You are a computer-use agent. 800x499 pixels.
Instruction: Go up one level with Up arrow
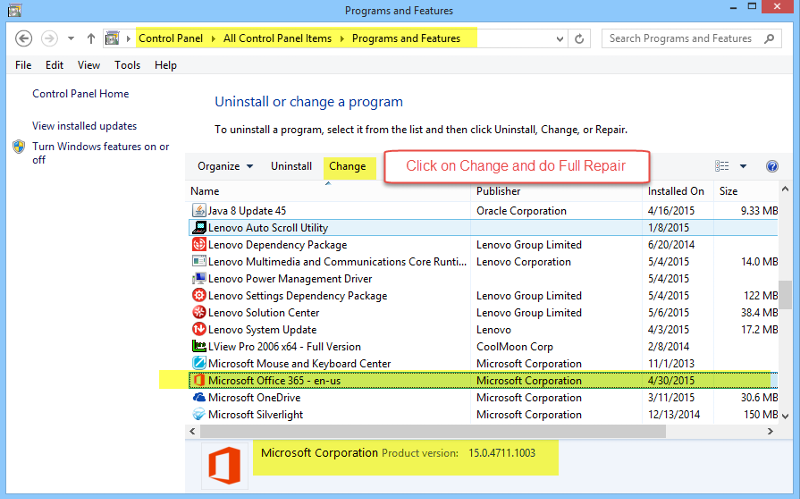tap(91, 39)
